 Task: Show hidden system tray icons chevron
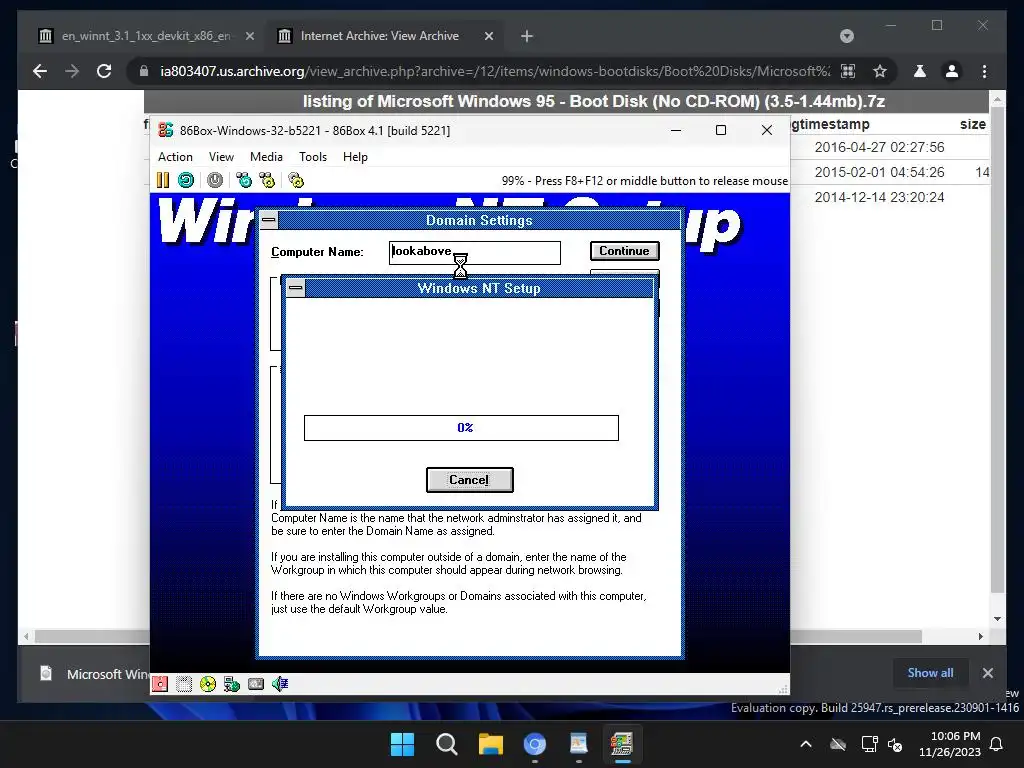[x=806, y=744]
